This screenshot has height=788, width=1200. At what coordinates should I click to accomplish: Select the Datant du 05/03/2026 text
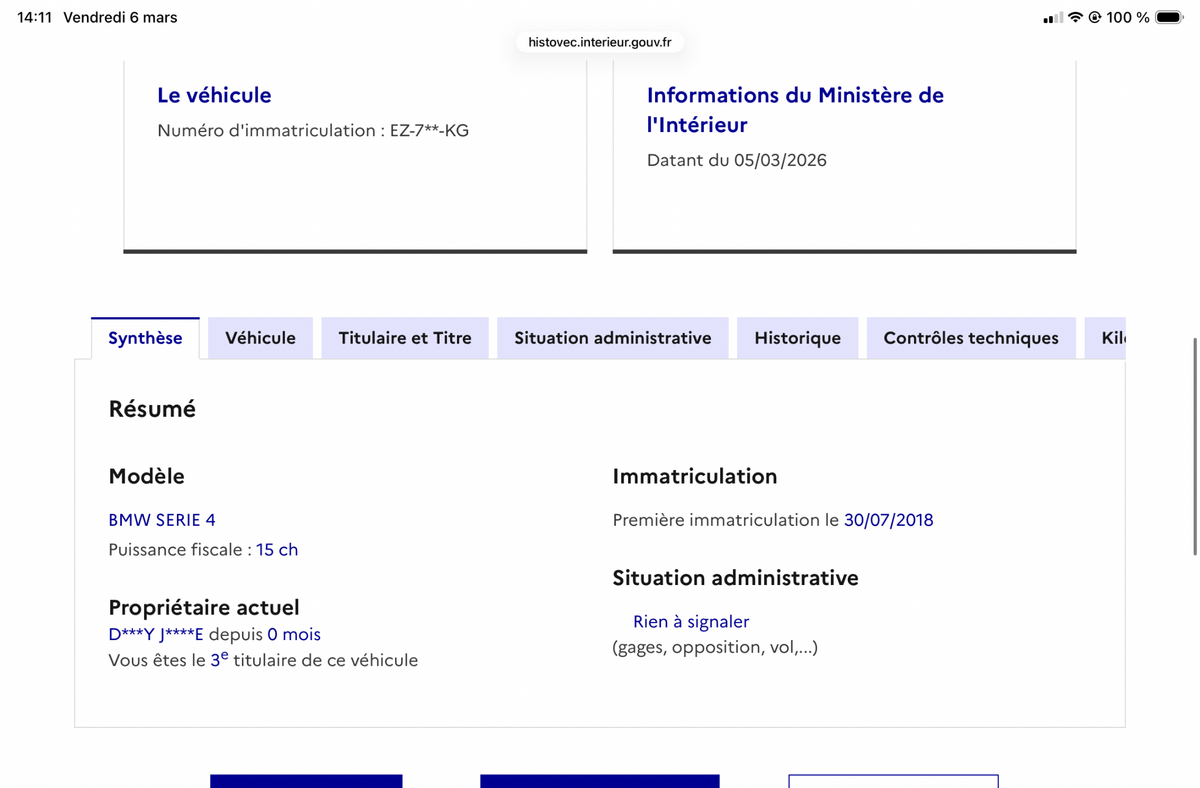pos(737,160)
